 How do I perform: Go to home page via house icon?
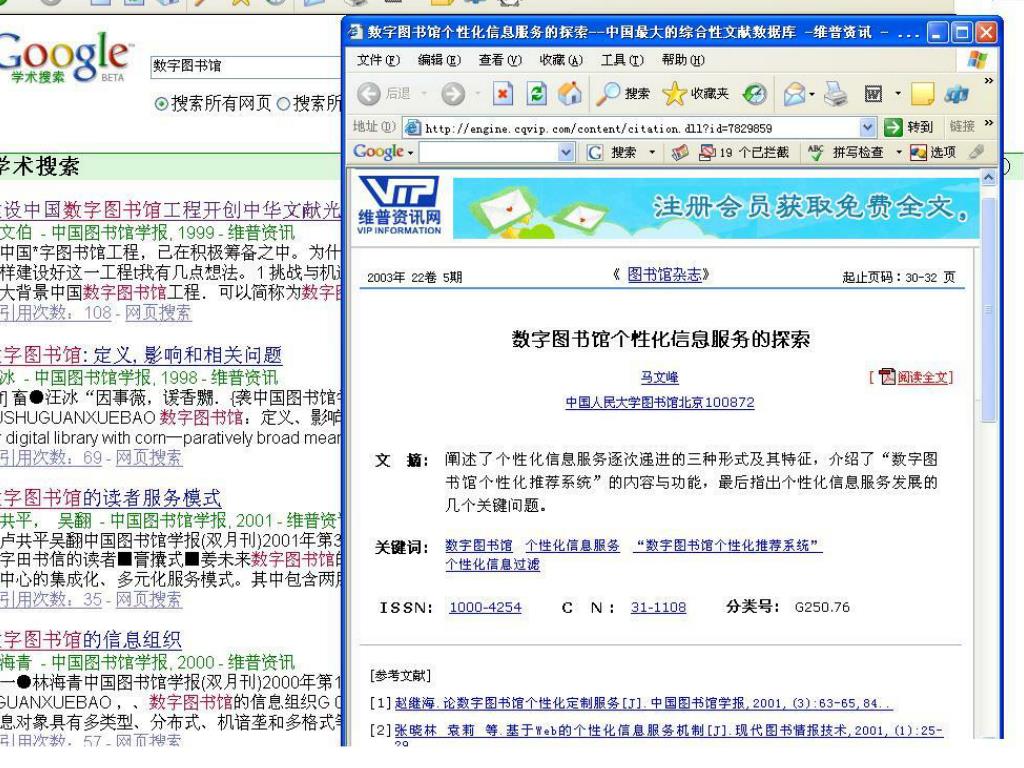pos(569,93)
